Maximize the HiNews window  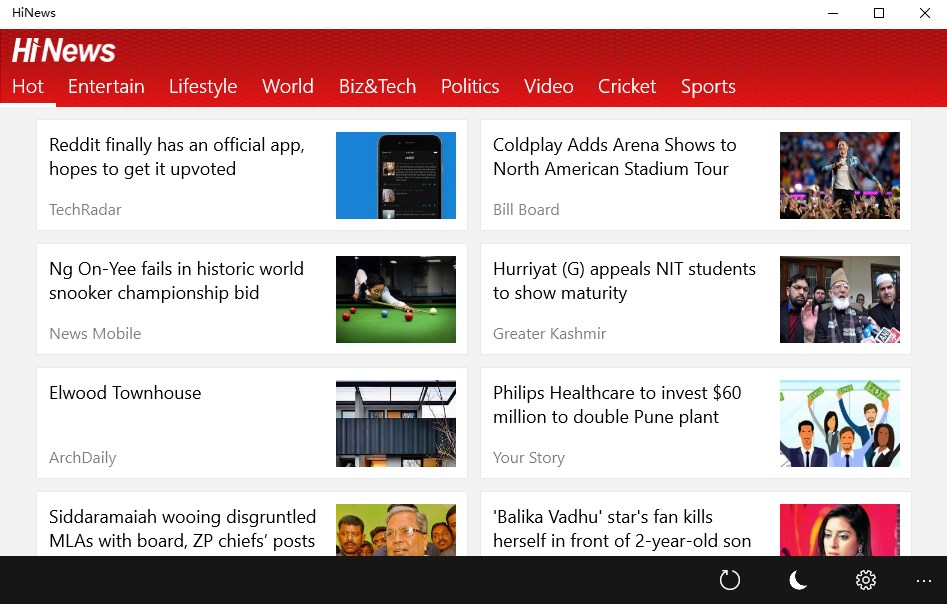(x=879, y=13)
